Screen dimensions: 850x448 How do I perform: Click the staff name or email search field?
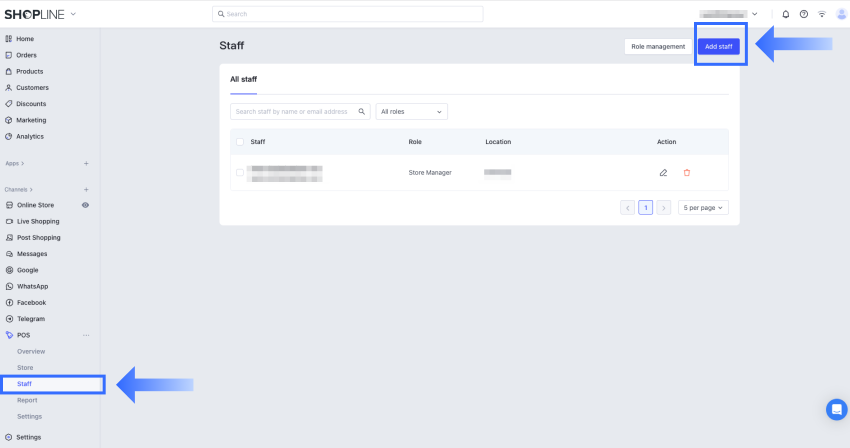[x=295, y=112]
